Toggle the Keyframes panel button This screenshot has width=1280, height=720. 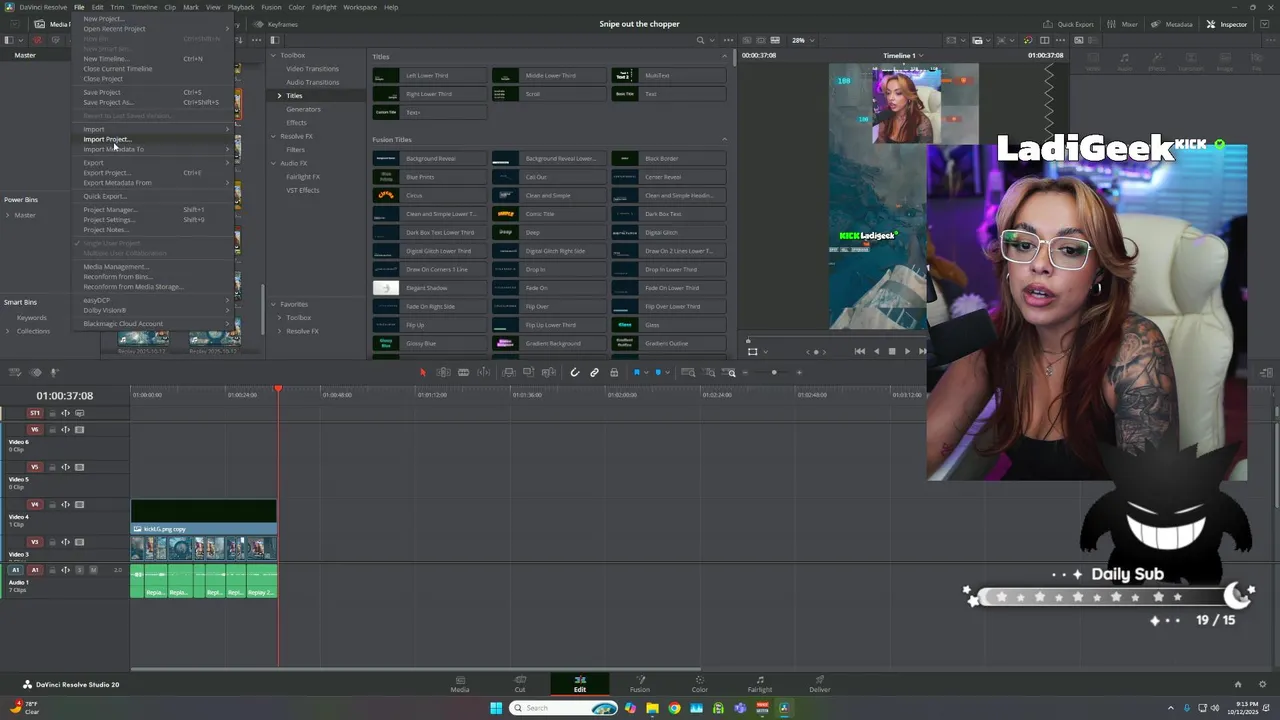(x=275, y=24)
